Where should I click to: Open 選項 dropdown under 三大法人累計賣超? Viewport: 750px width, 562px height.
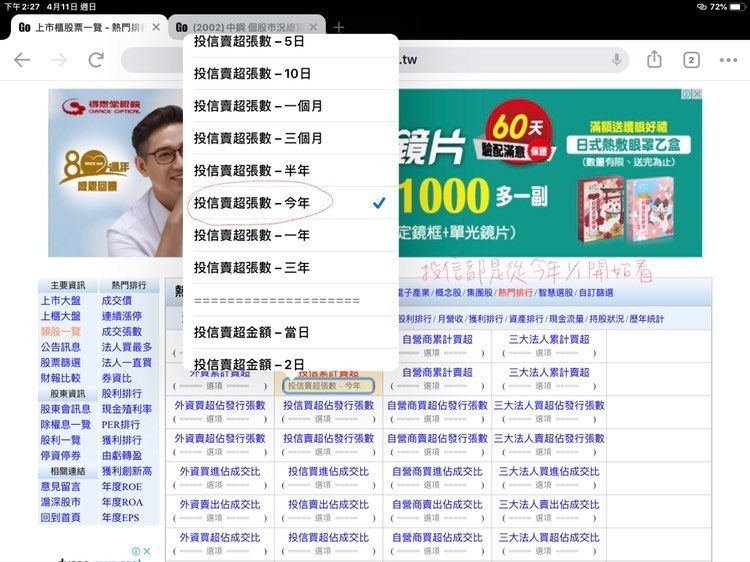point(549,386)
